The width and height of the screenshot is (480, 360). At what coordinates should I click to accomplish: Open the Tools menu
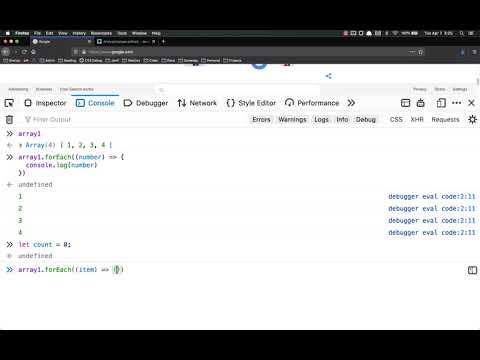[x=122, y=33]
